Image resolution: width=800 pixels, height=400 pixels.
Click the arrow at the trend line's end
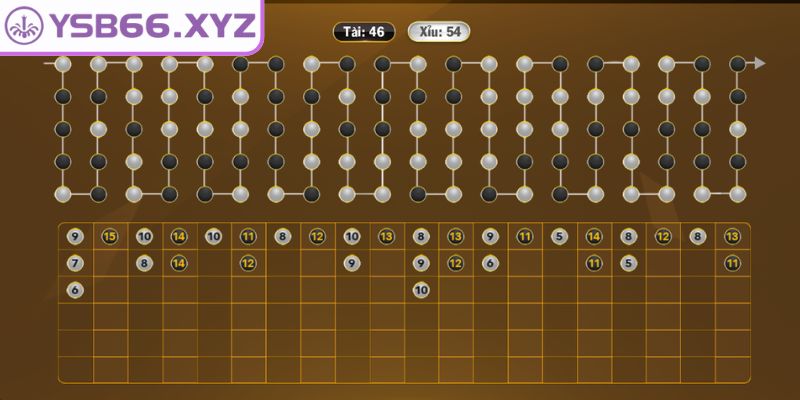(760, 64)
